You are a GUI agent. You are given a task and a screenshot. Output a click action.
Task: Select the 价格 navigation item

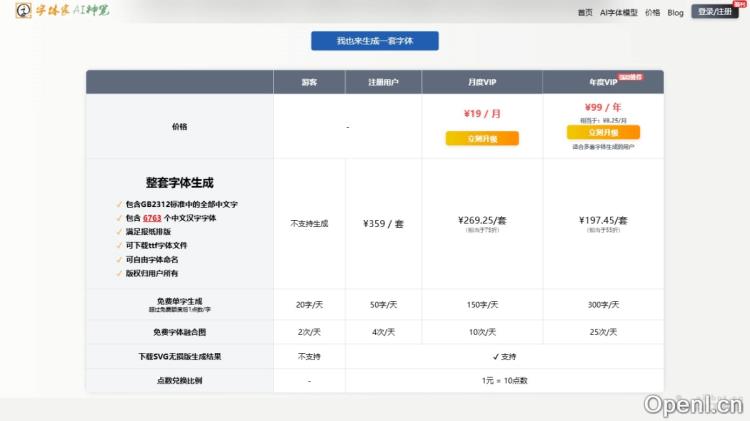coord(652,13)
